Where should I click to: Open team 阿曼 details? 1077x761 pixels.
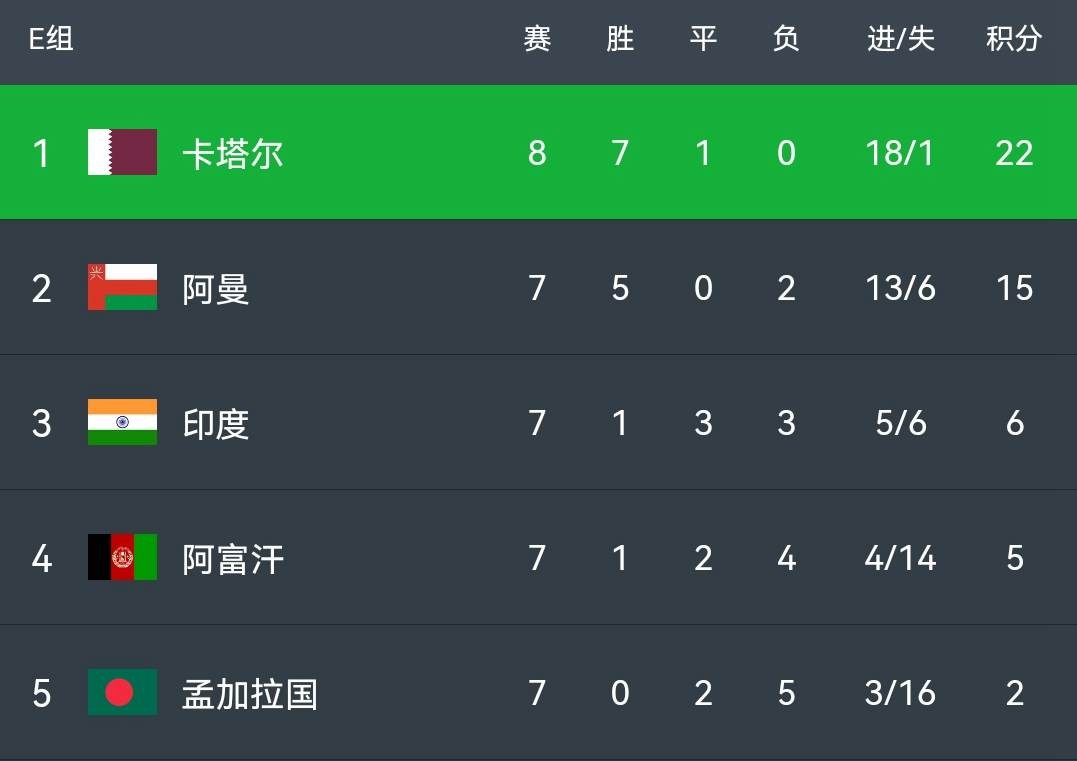point(216,288)
